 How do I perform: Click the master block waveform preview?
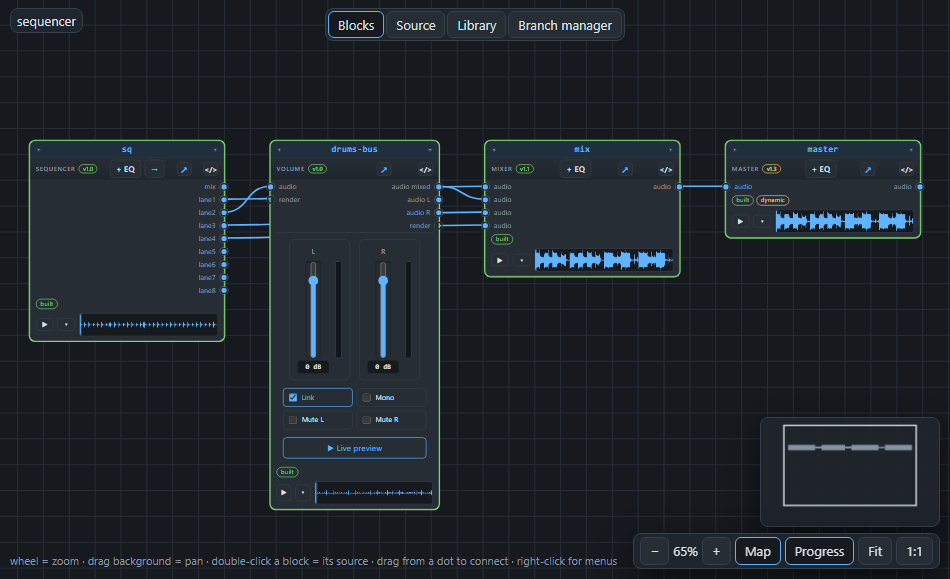pyautogui.click(x=845, y=222)
